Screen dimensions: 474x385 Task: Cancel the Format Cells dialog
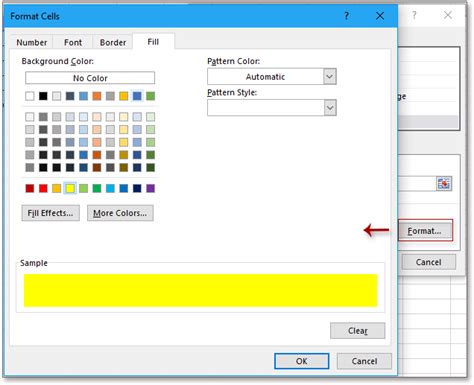[364, 361]
